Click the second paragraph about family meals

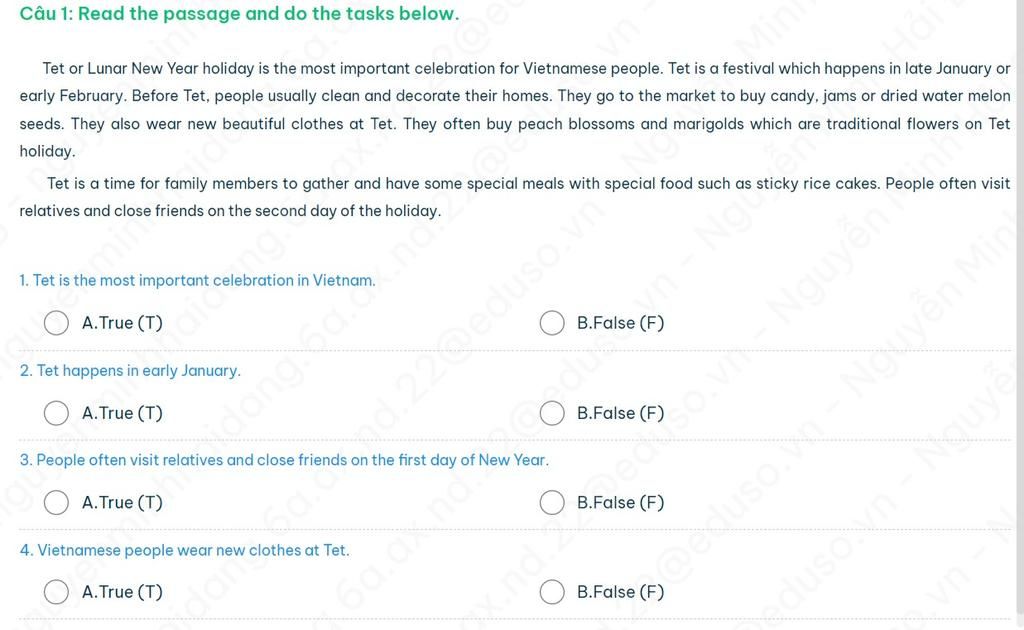[512, 196]
